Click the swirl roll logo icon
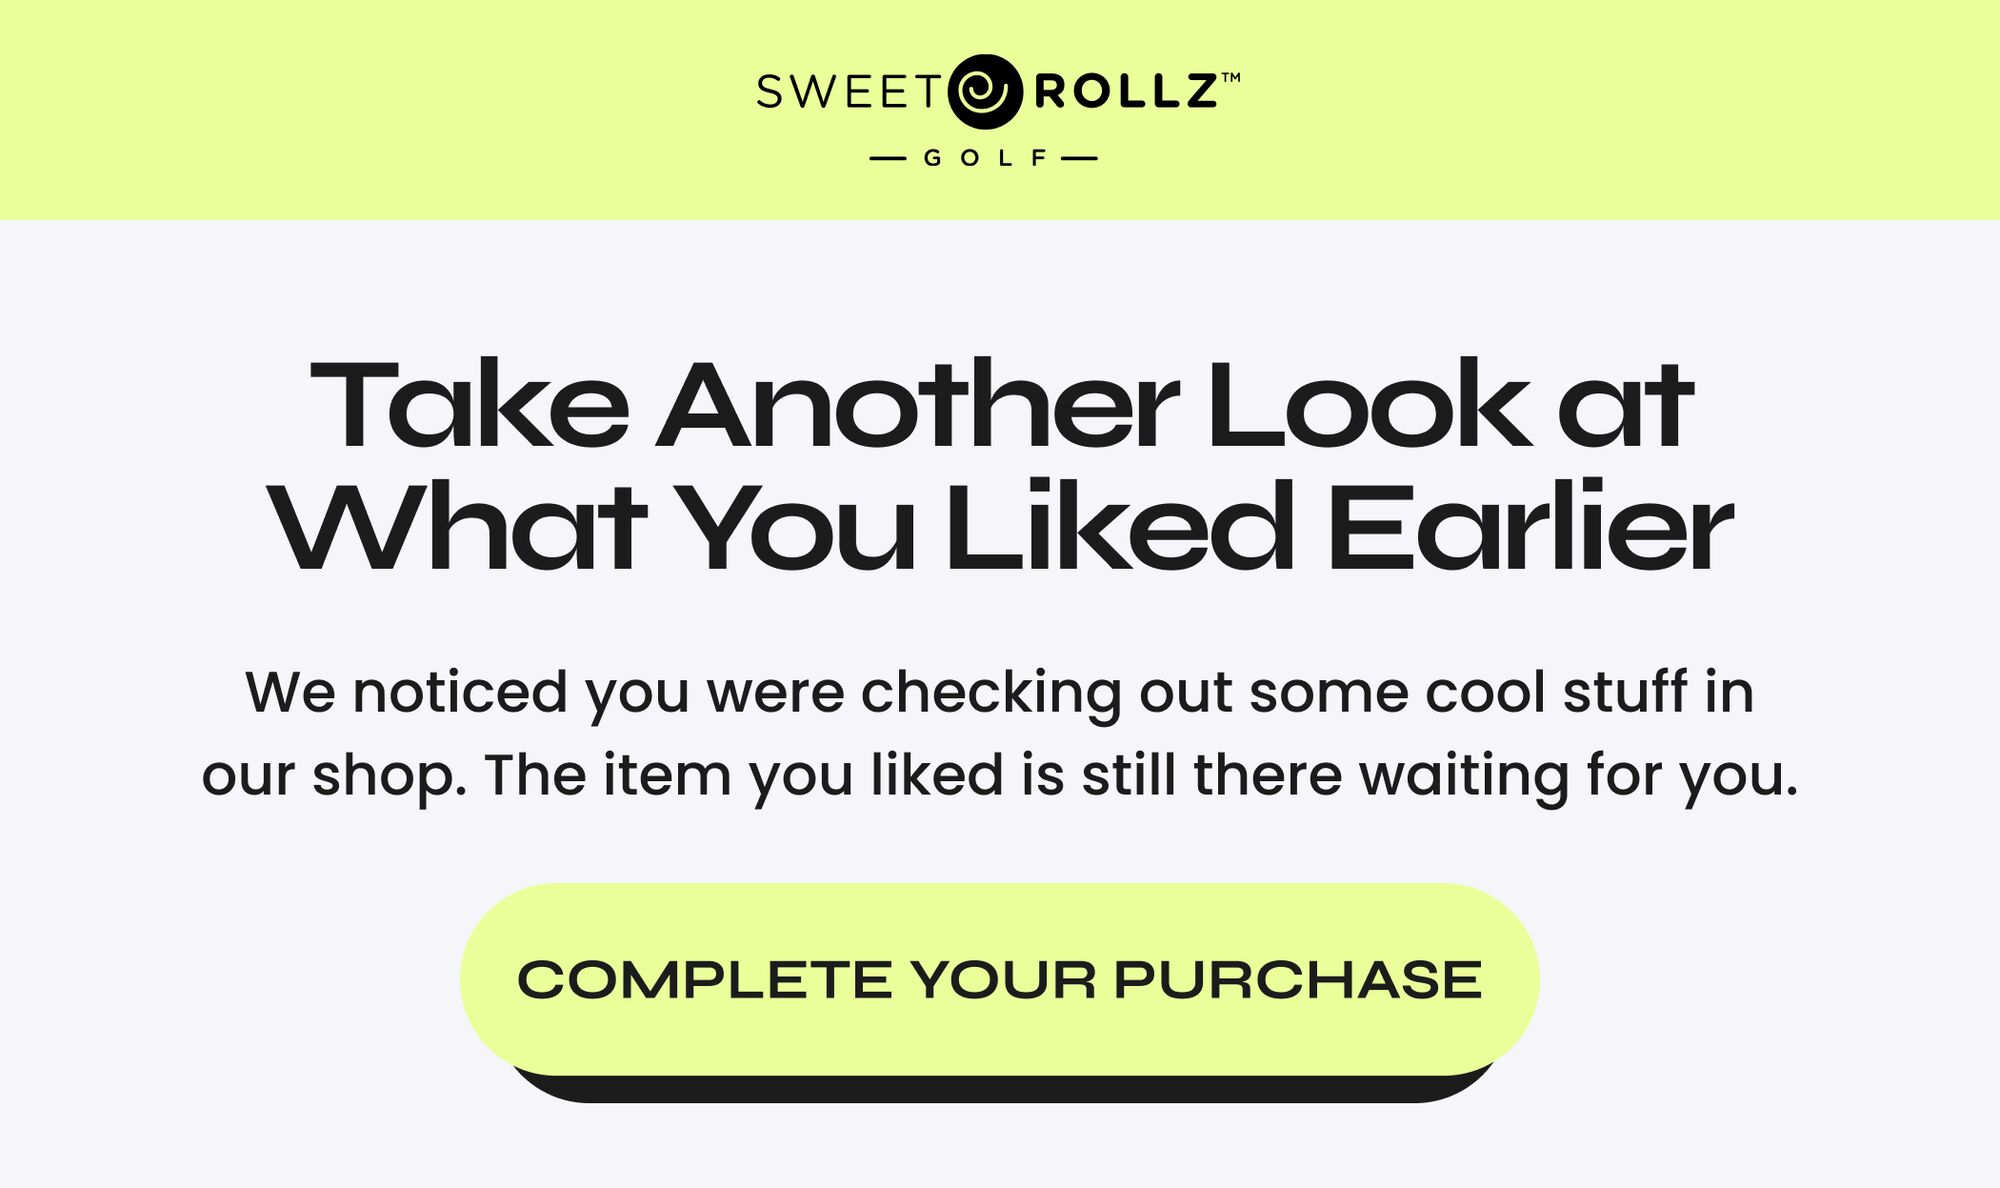The width and height of the screenshot is (2000, 1188). click(x=985, y=92)
